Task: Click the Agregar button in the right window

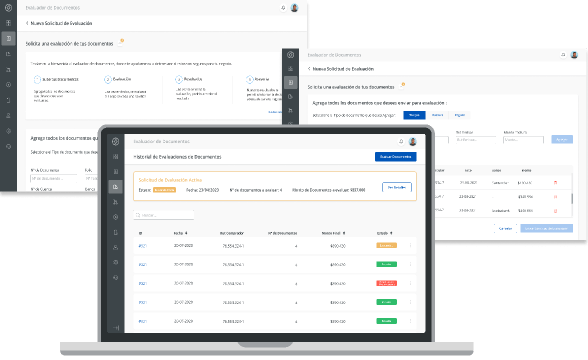Action: pos(562,140)
